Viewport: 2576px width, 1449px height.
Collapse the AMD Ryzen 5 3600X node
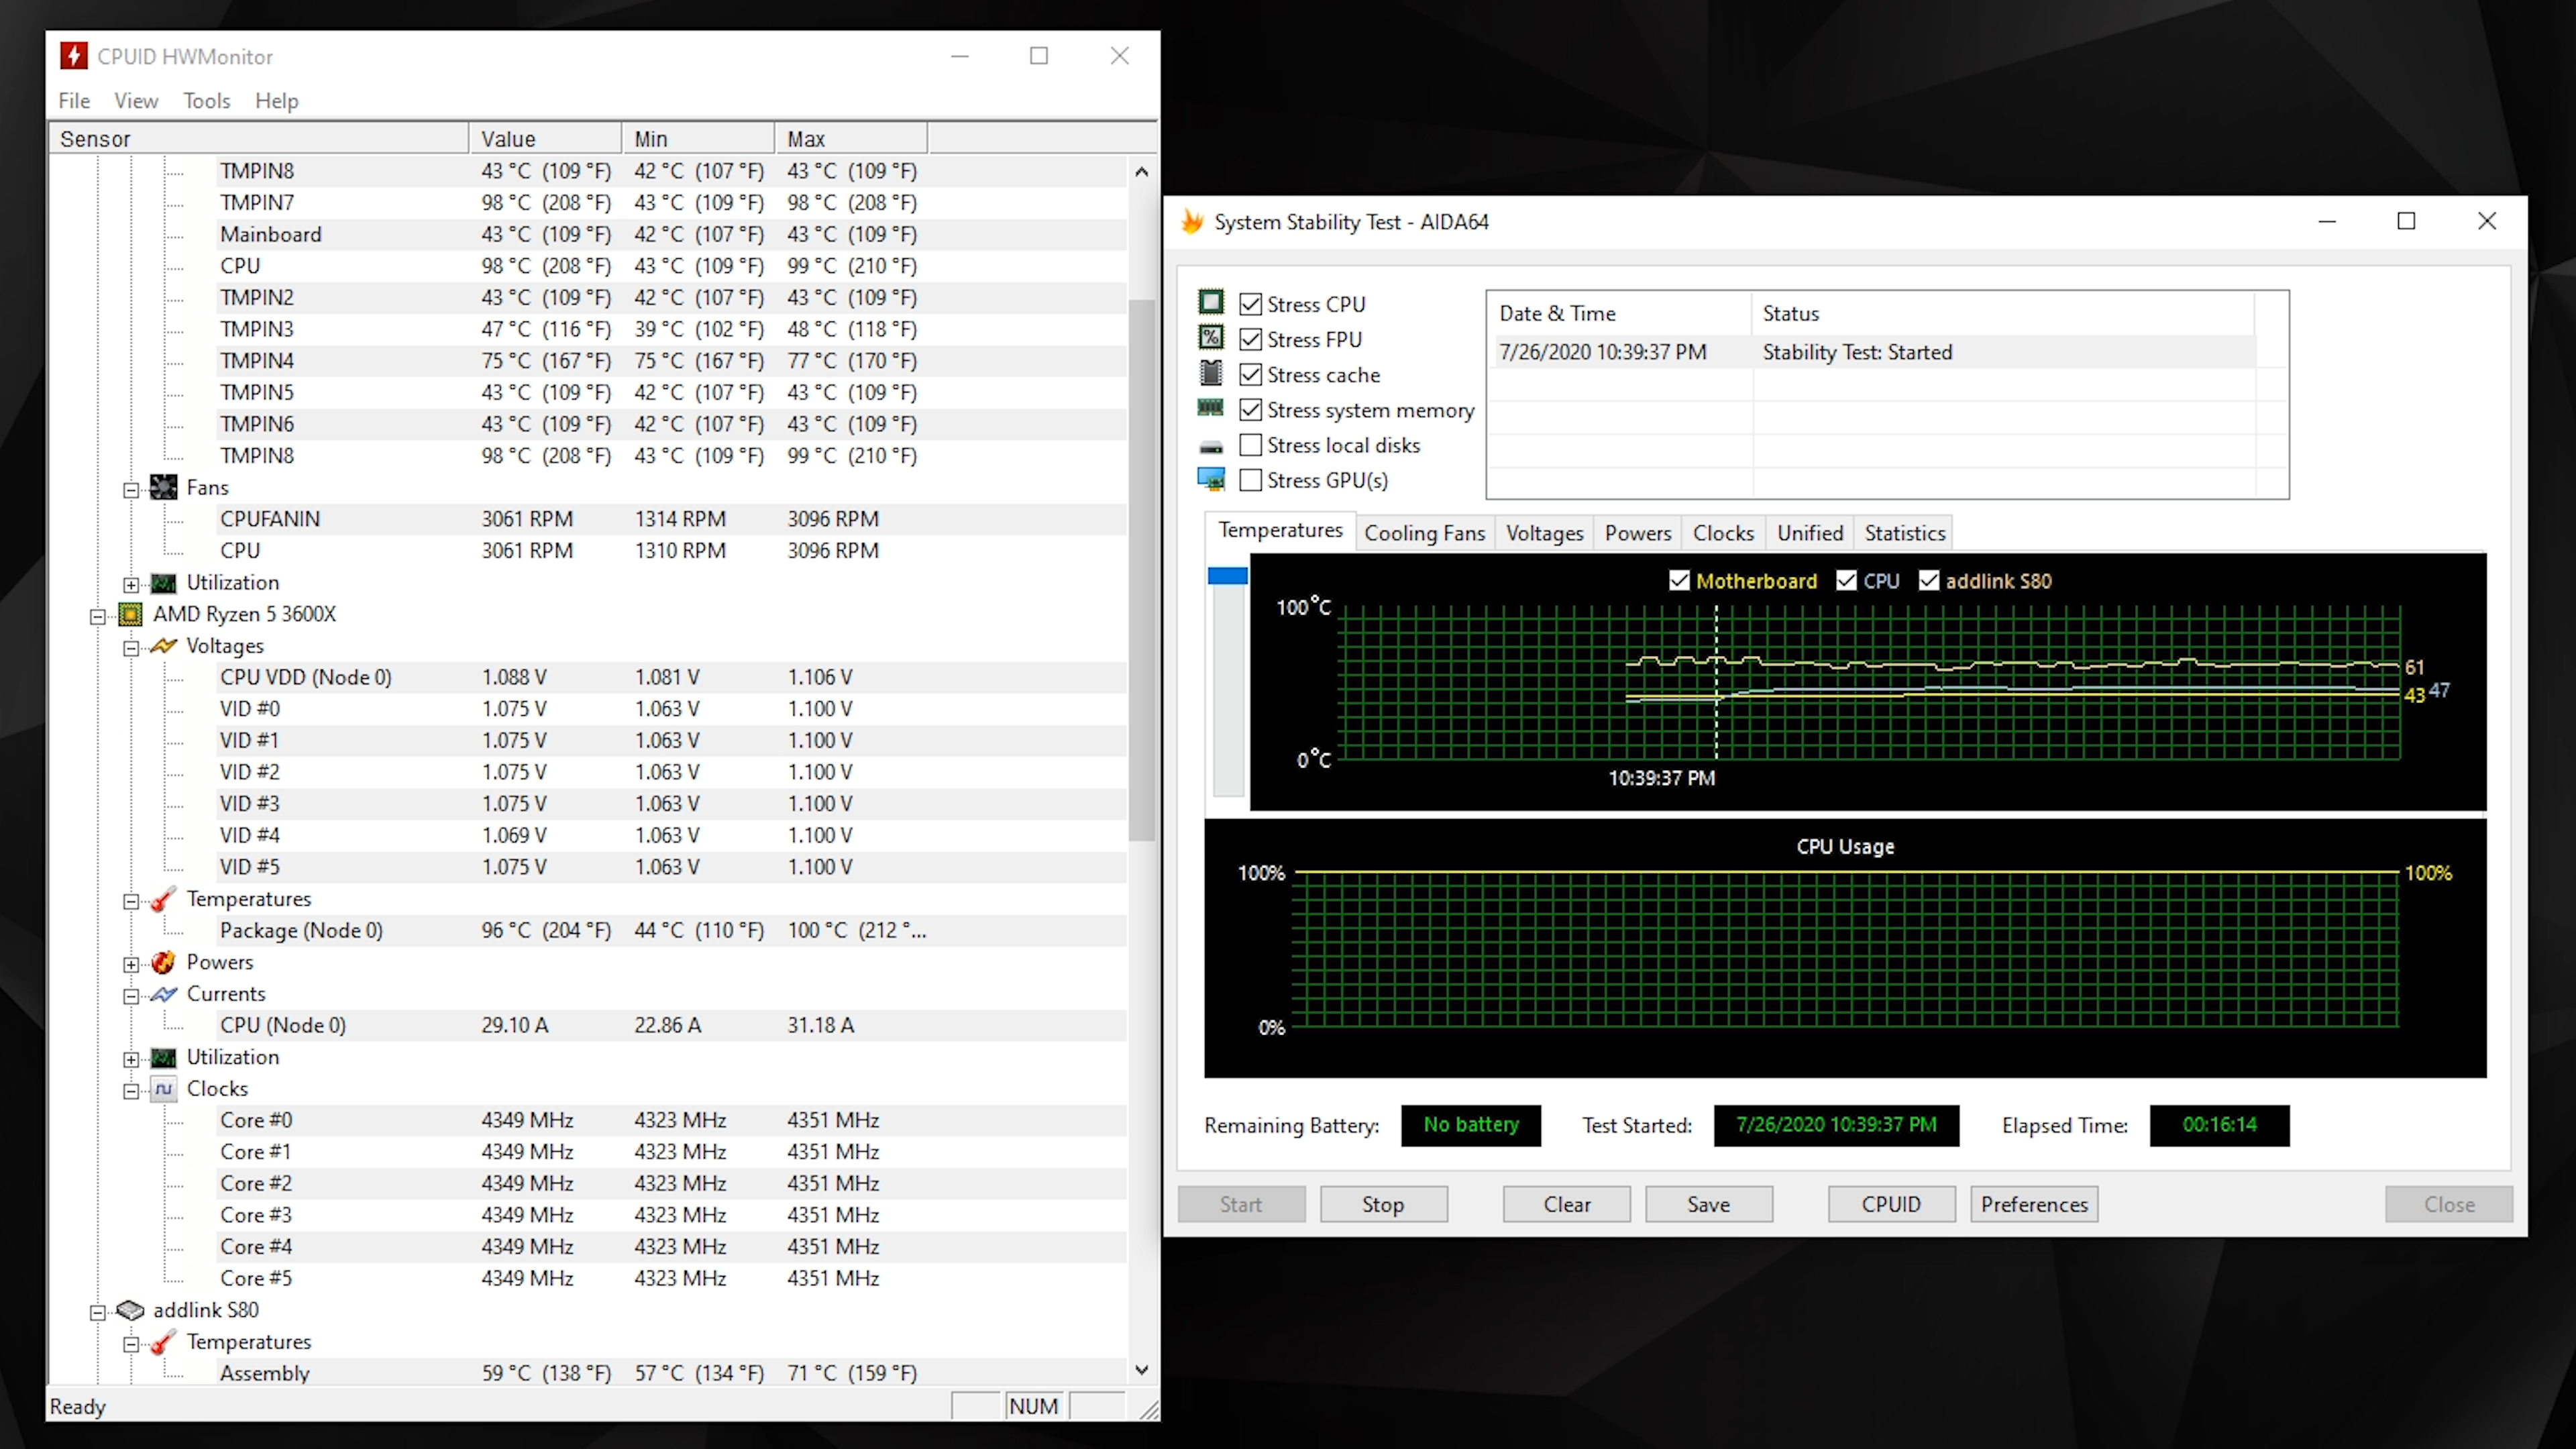pos(98,617)
